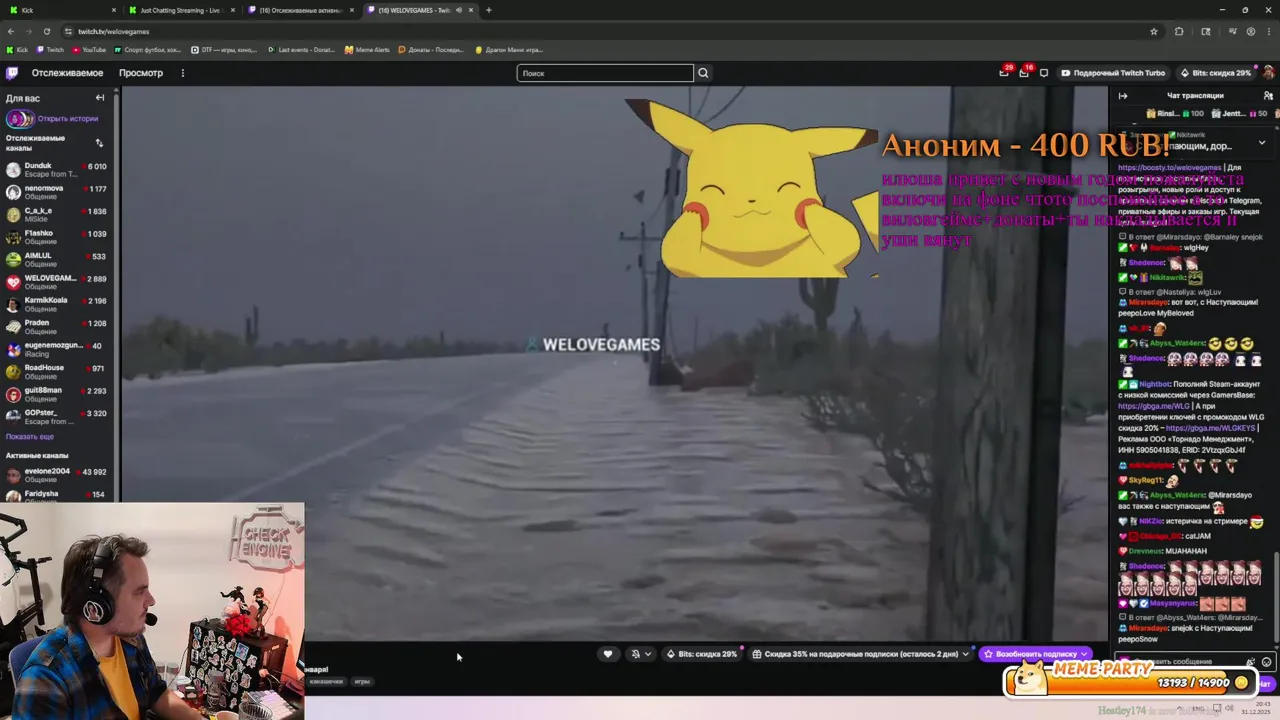Expand pinned chat message chevron

click(x=1262, y=143)
